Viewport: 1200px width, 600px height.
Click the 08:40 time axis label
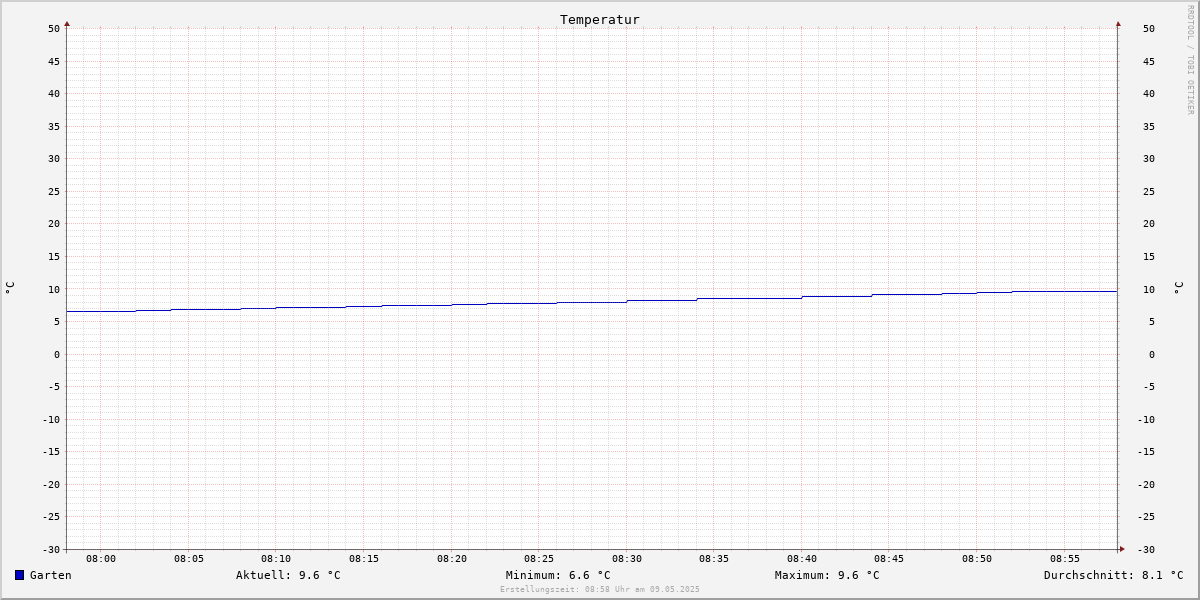pos(802,558)
